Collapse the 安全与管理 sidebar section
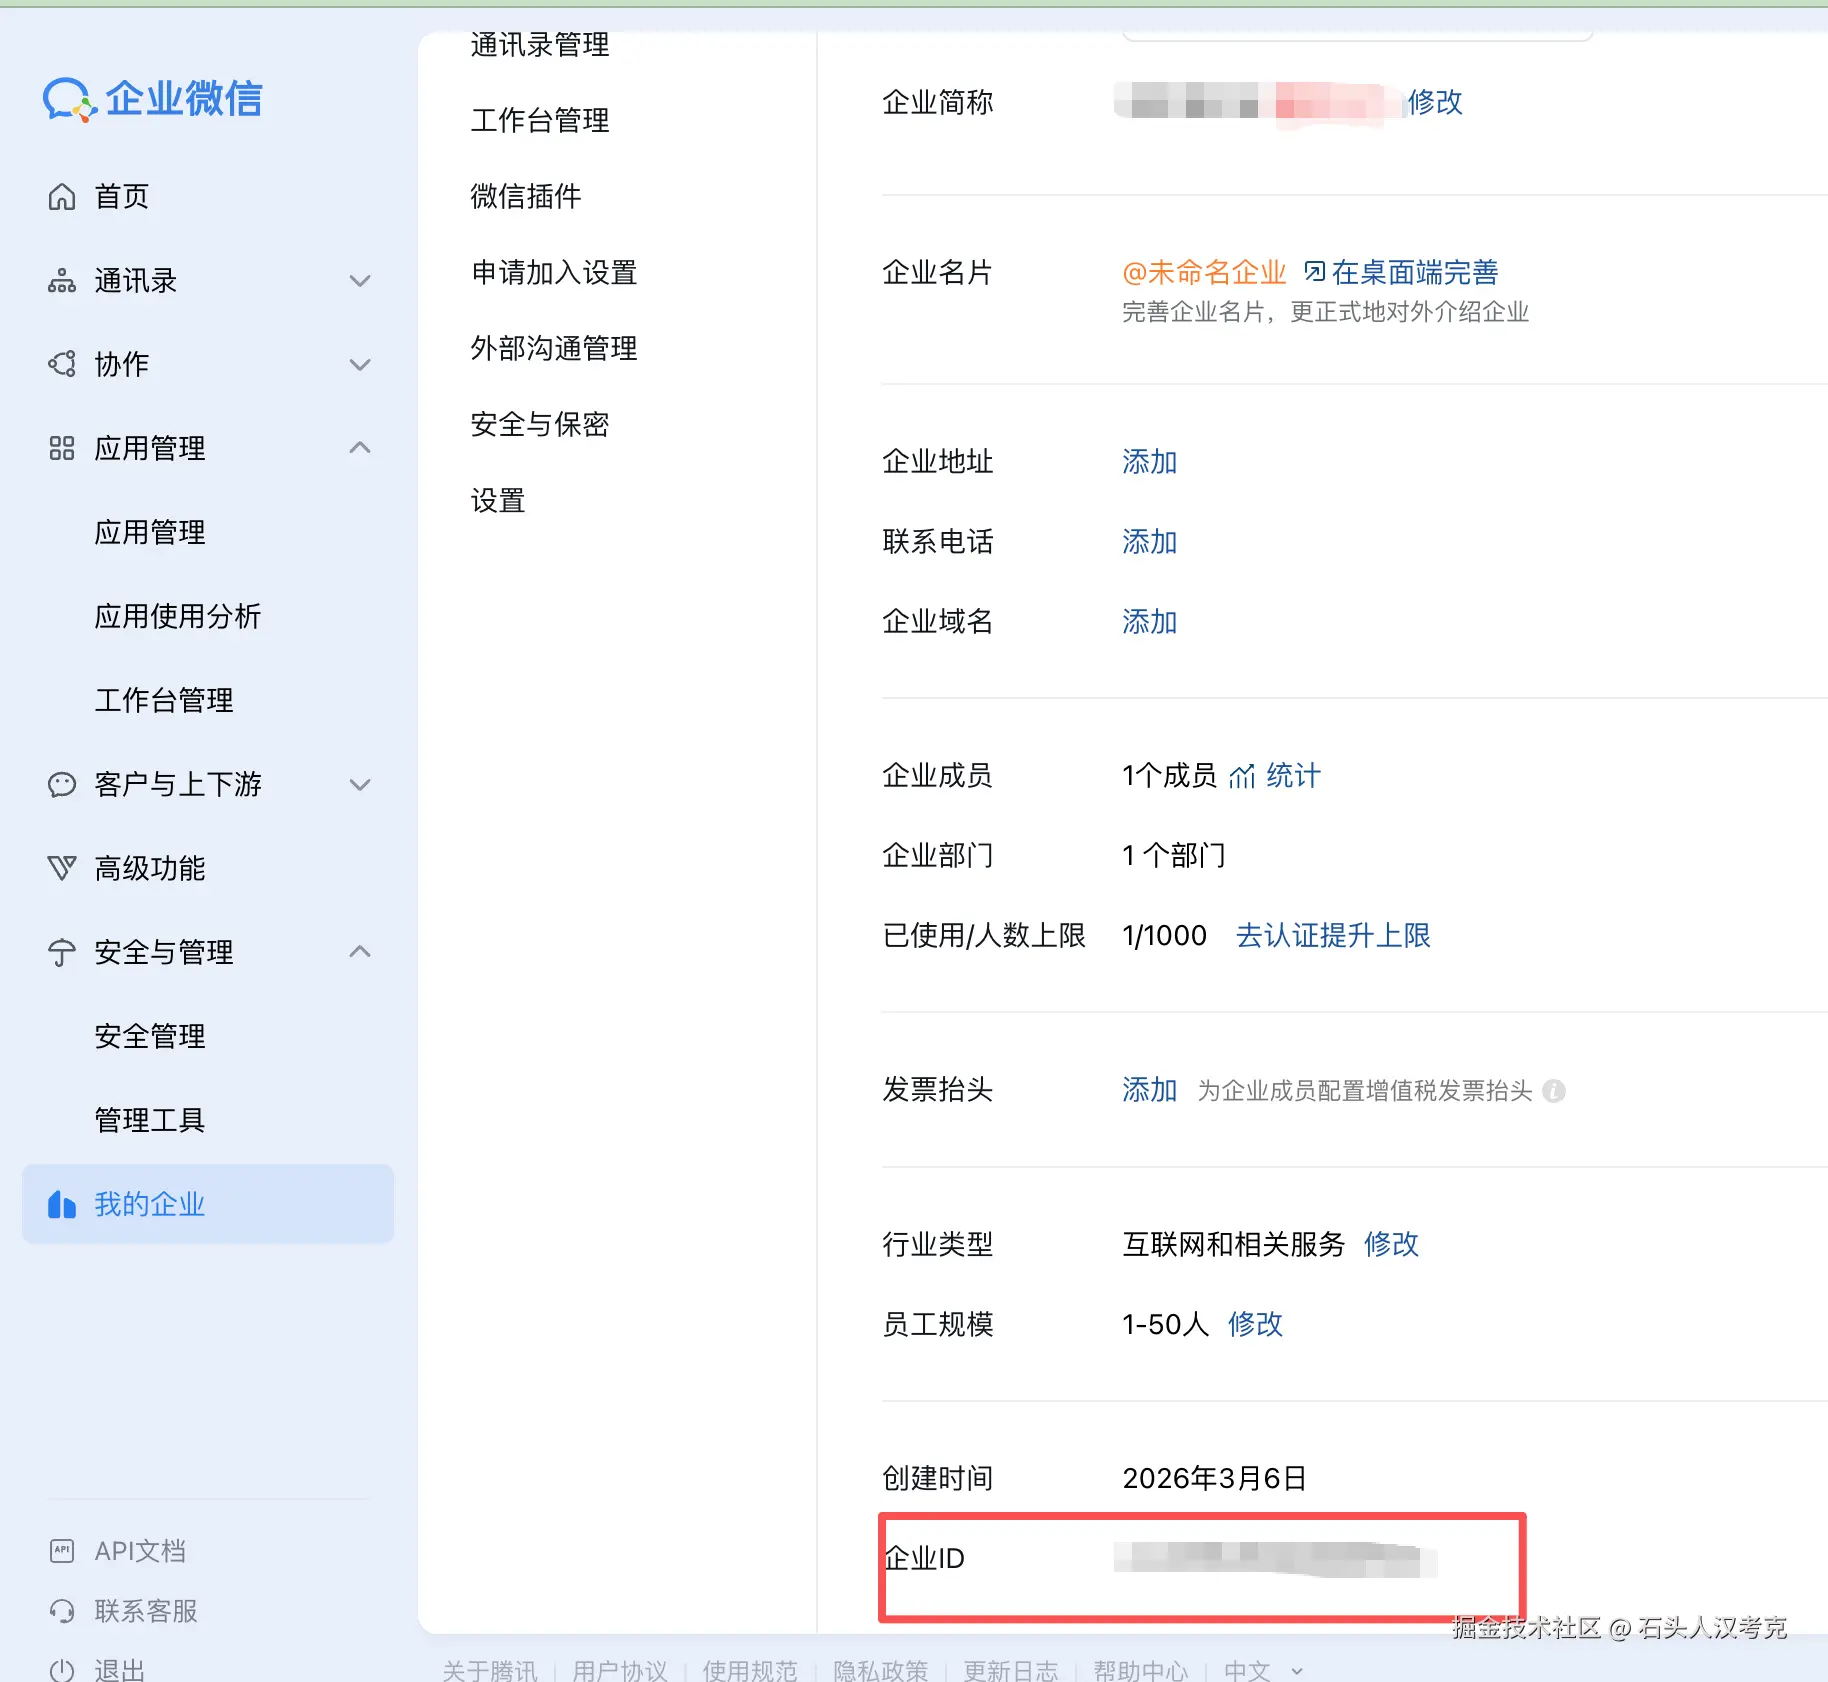Image resolution: width=1828 pixels, height=1682 pixels. coord(360,952)
